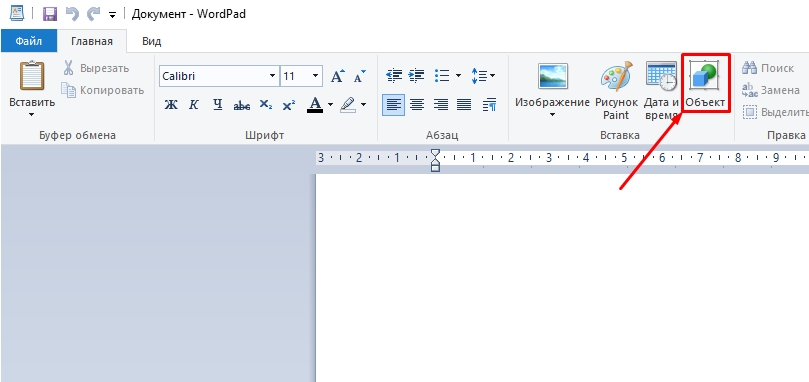Apply the text highlight color
The image size is (809, 382).
tap(348, 105)
